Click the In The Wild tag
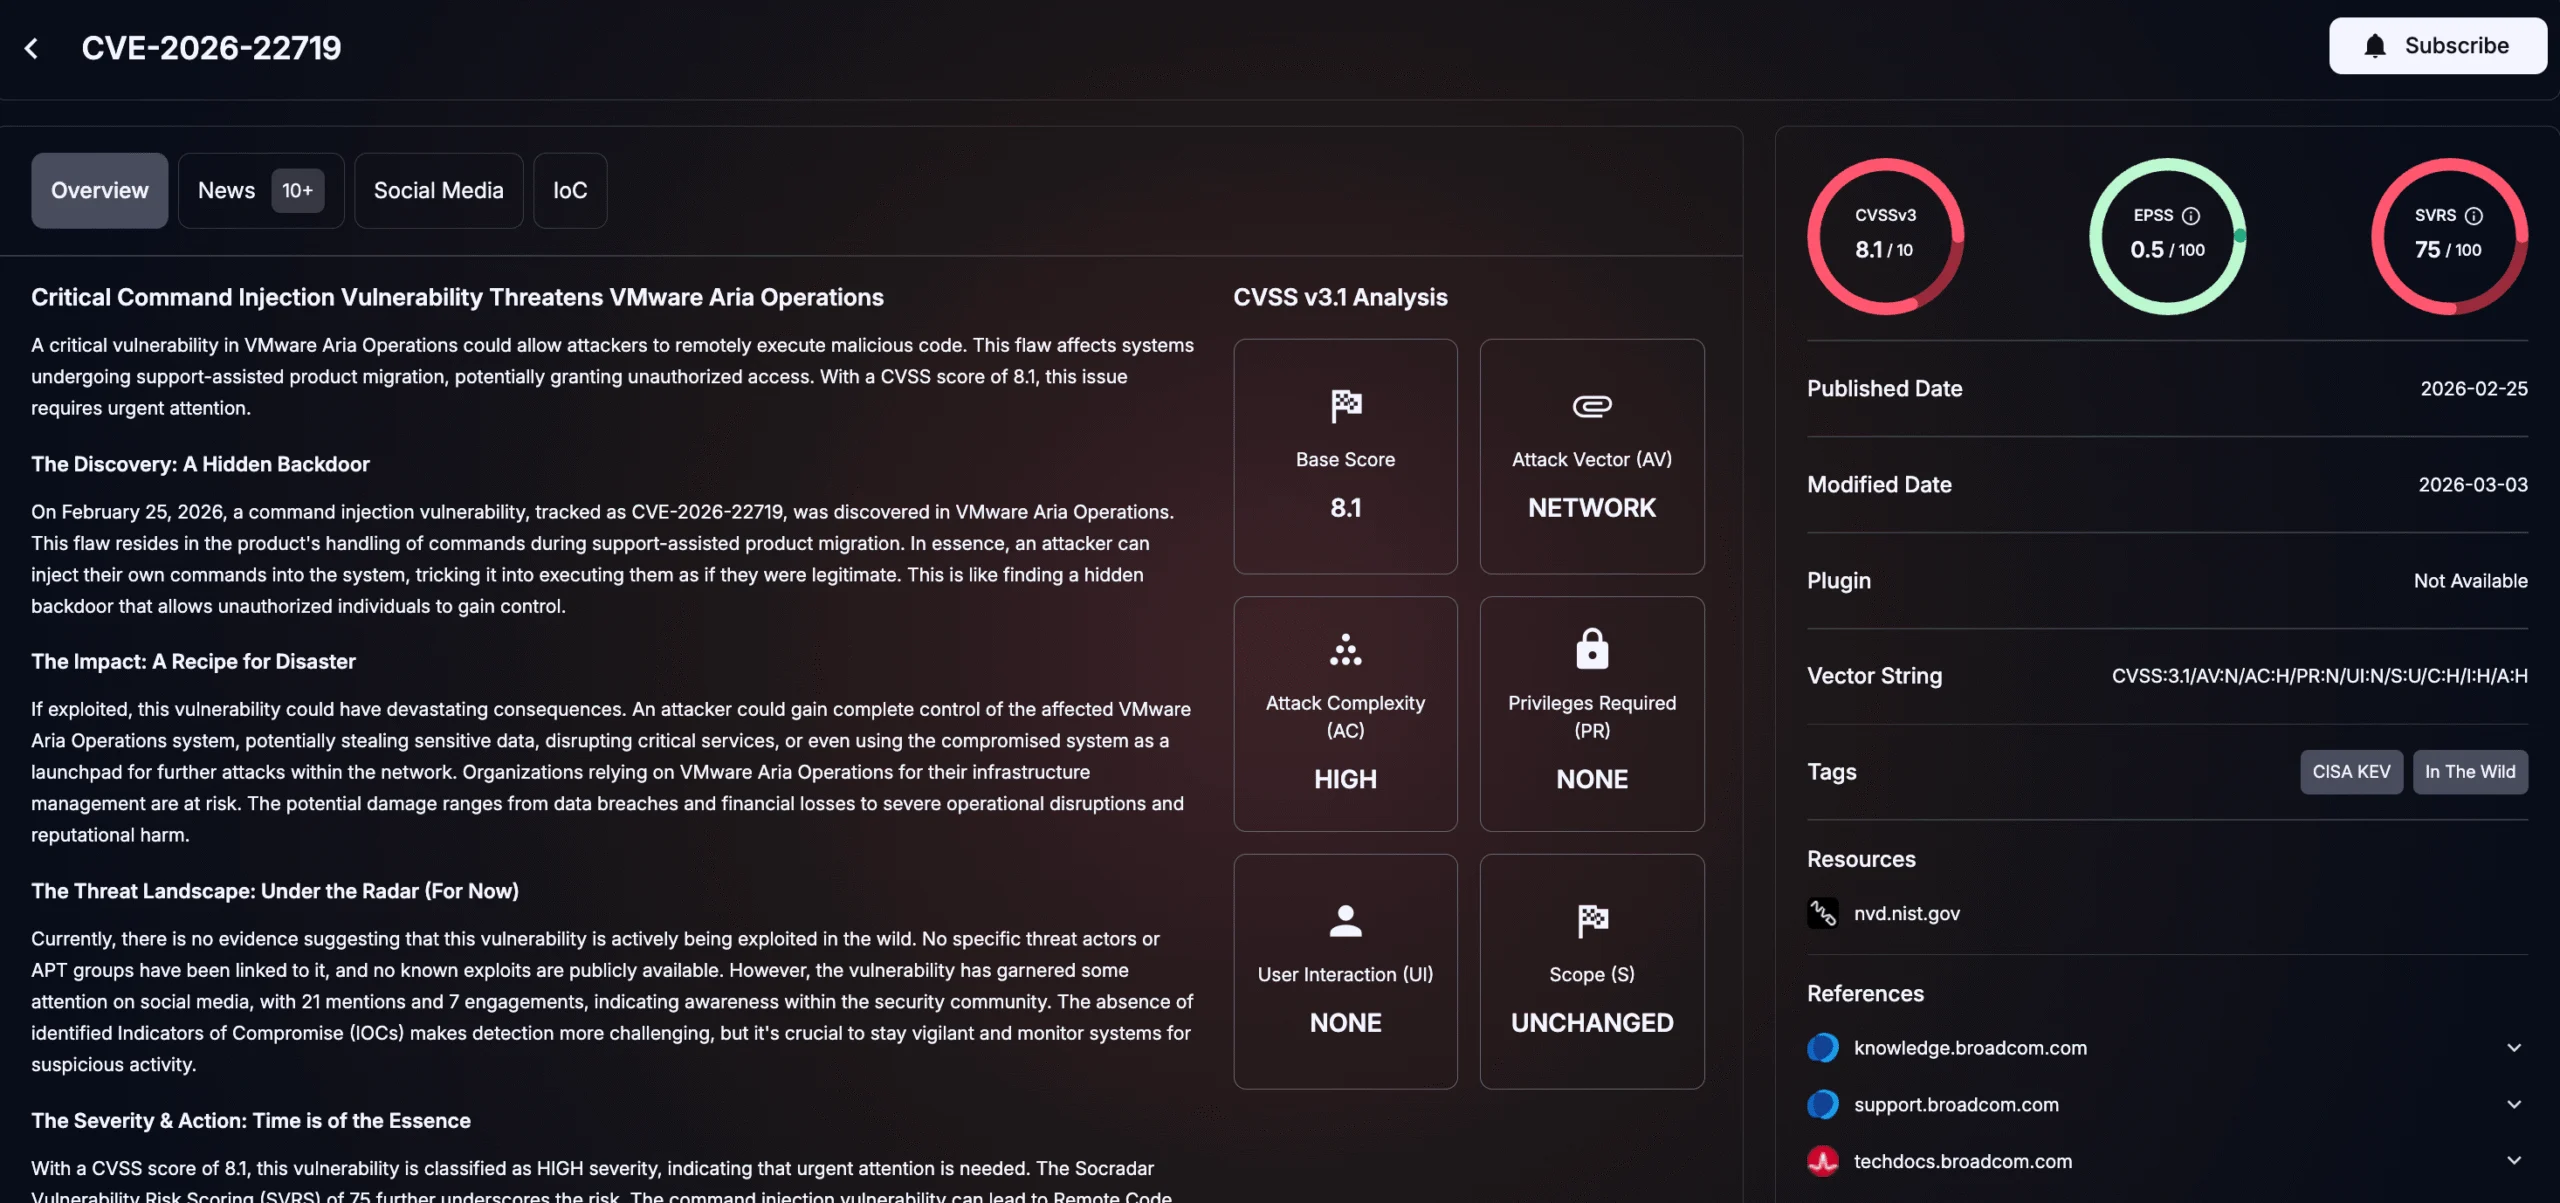 click(2470, 772)
